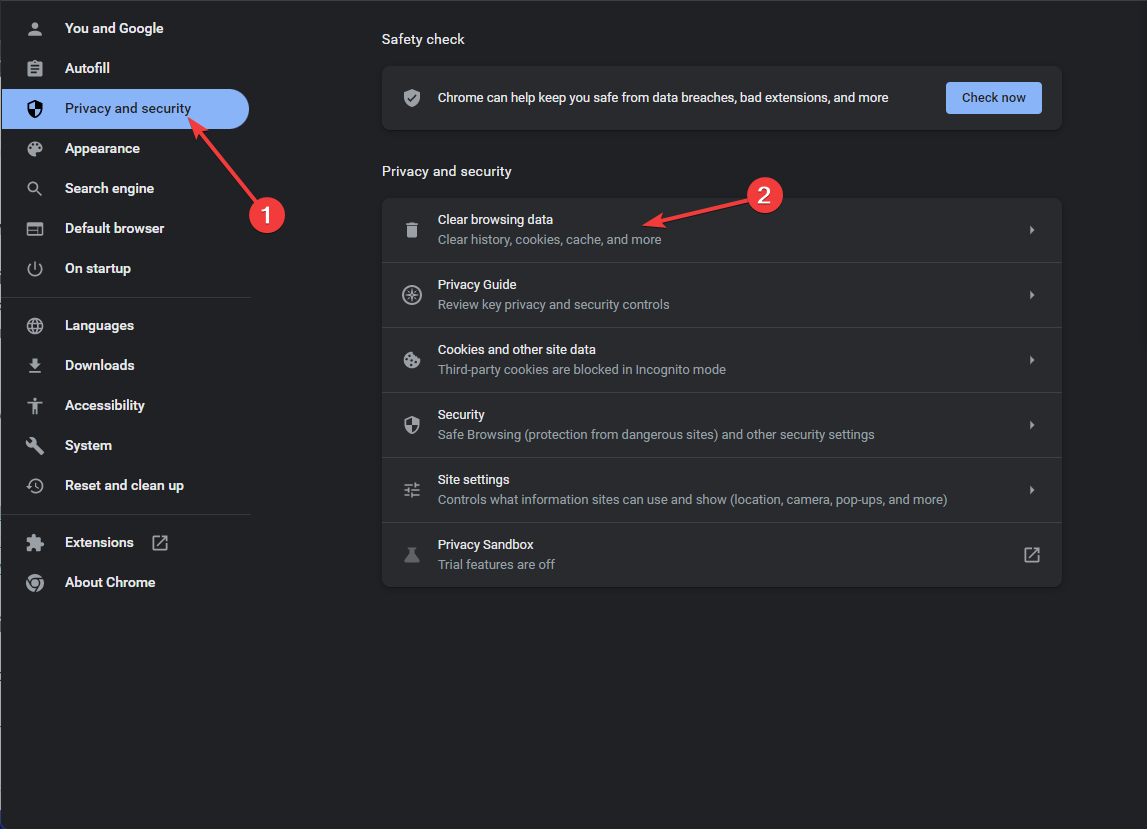Click the trash icon beside Clear browsing data
The image size is (1147, 829).
tap(412, 230)
